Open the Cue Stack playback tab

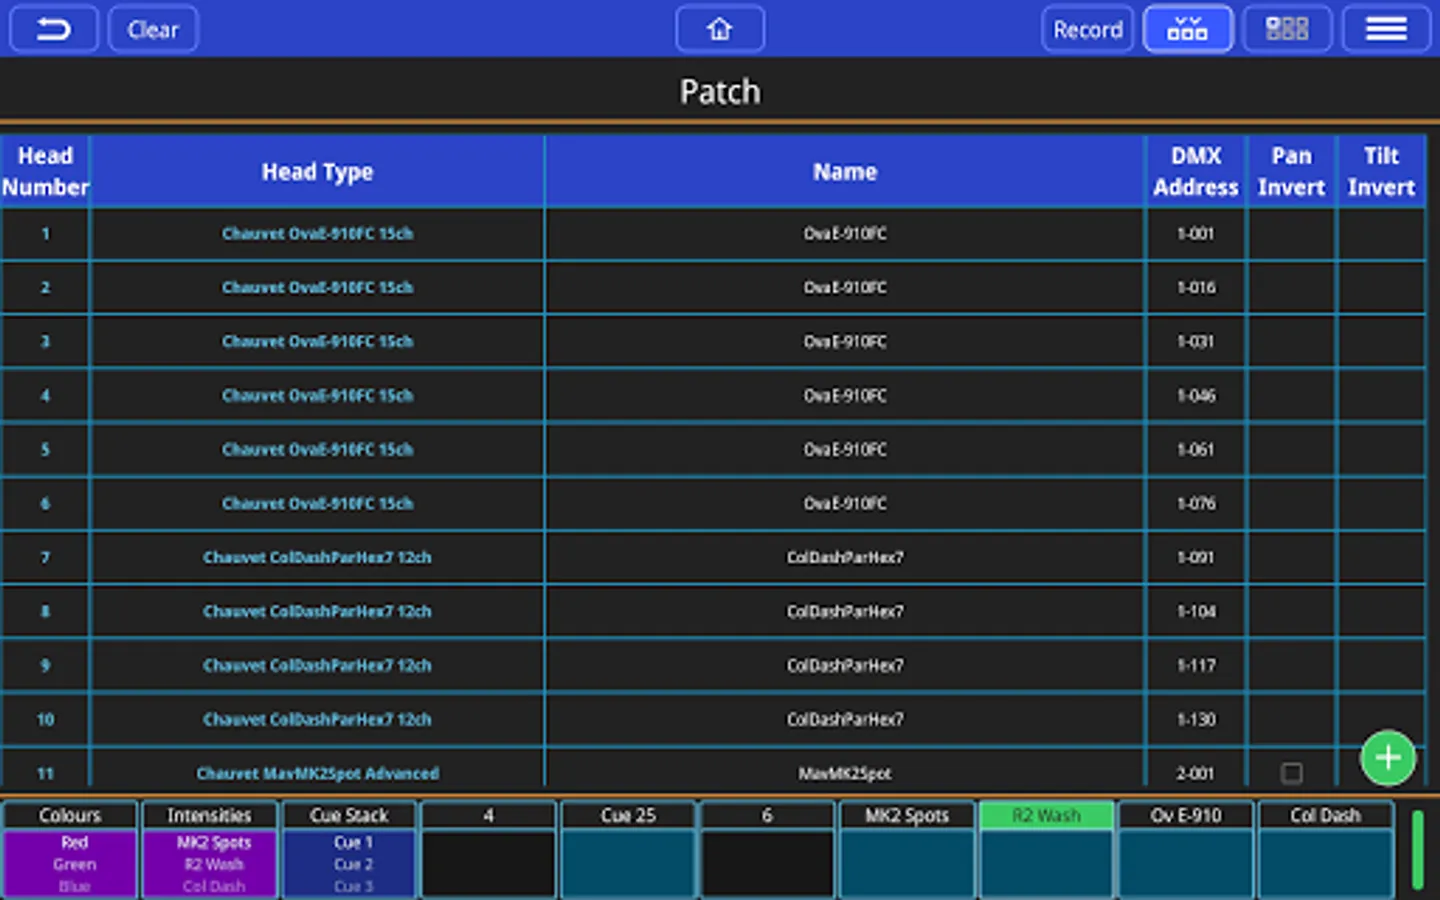349,815
